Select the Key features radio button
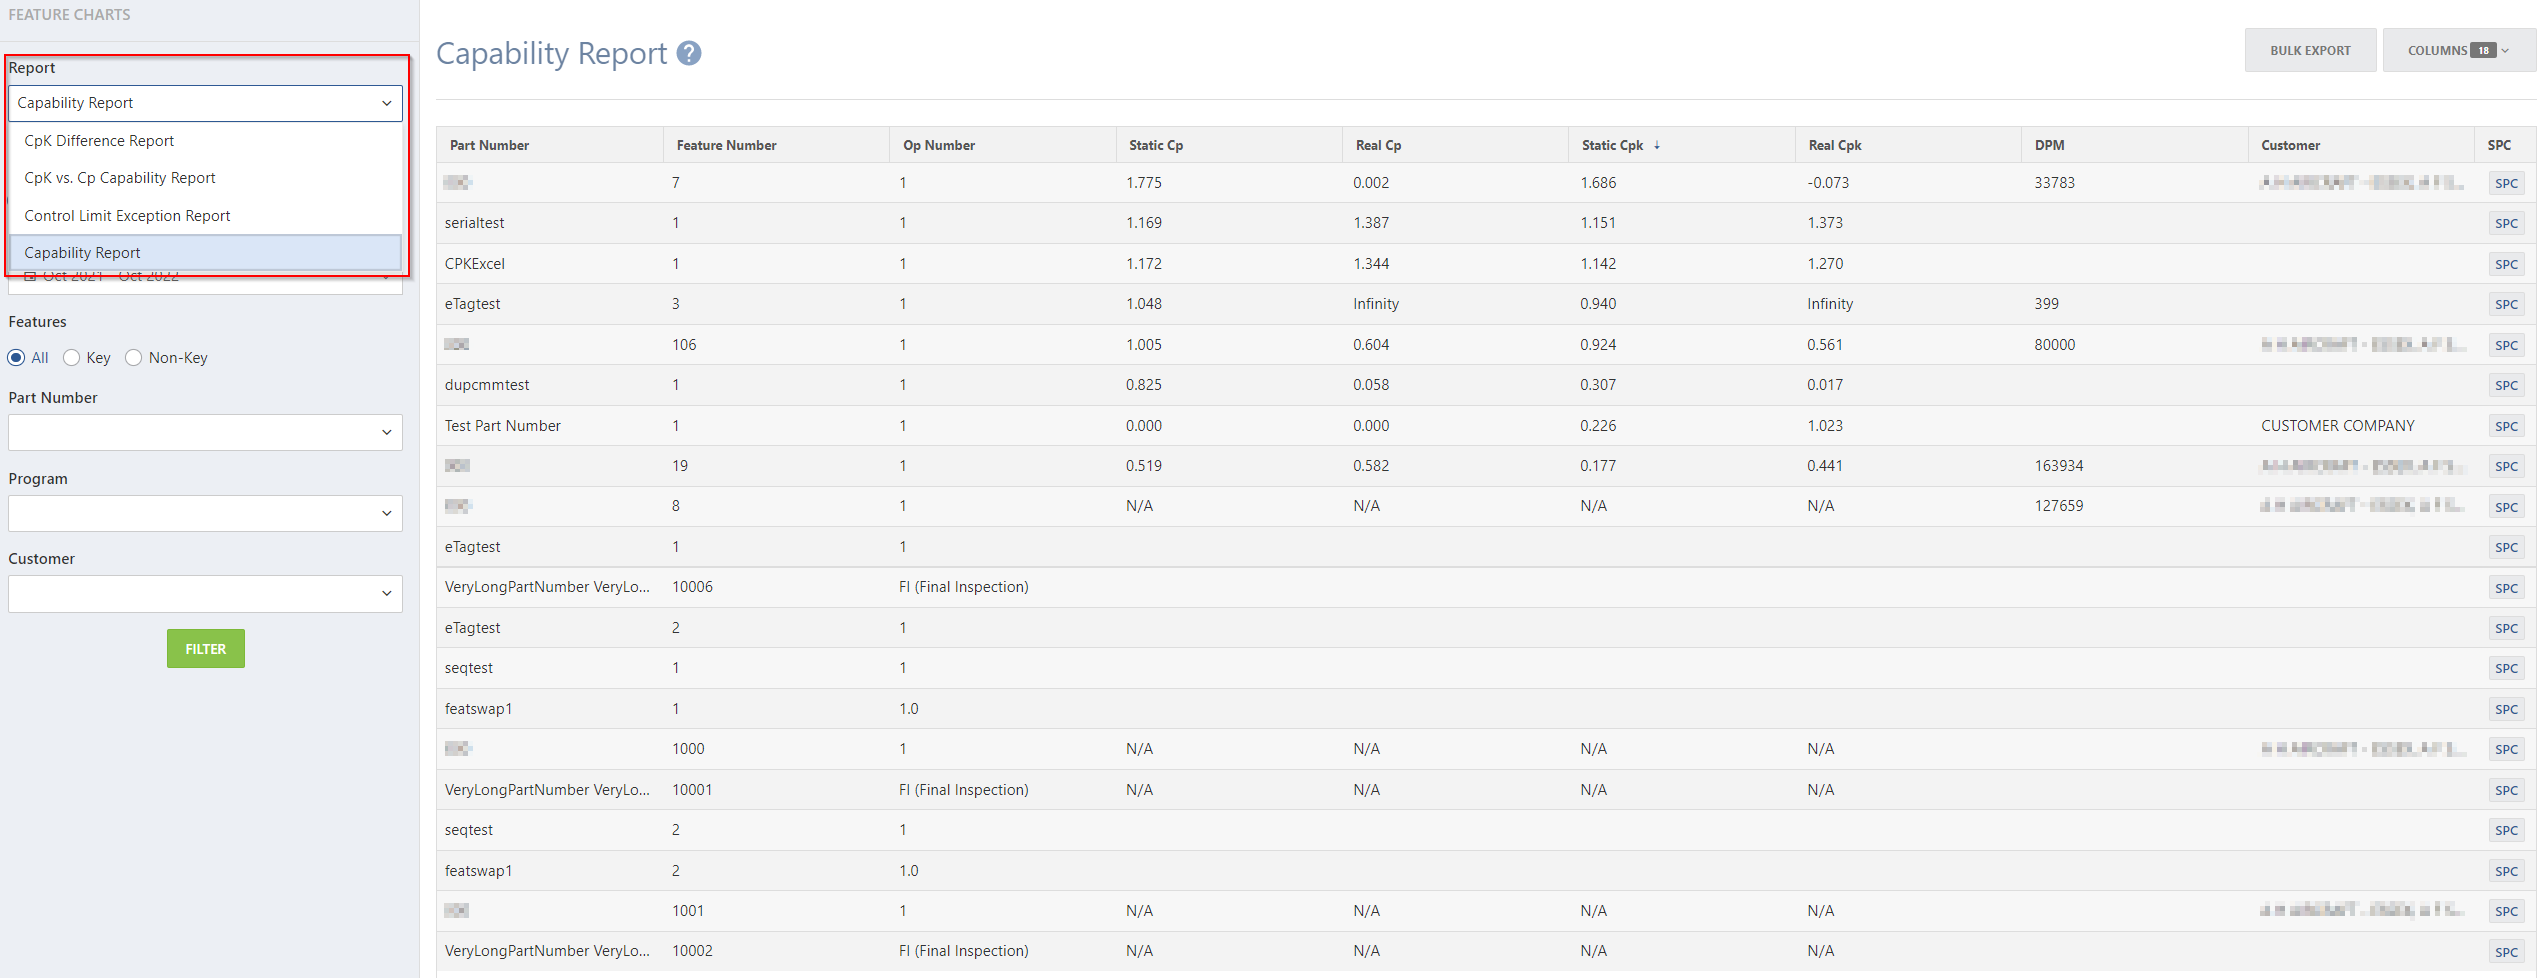The height and width of the screenshot is (978, 2543). [72, 358]
